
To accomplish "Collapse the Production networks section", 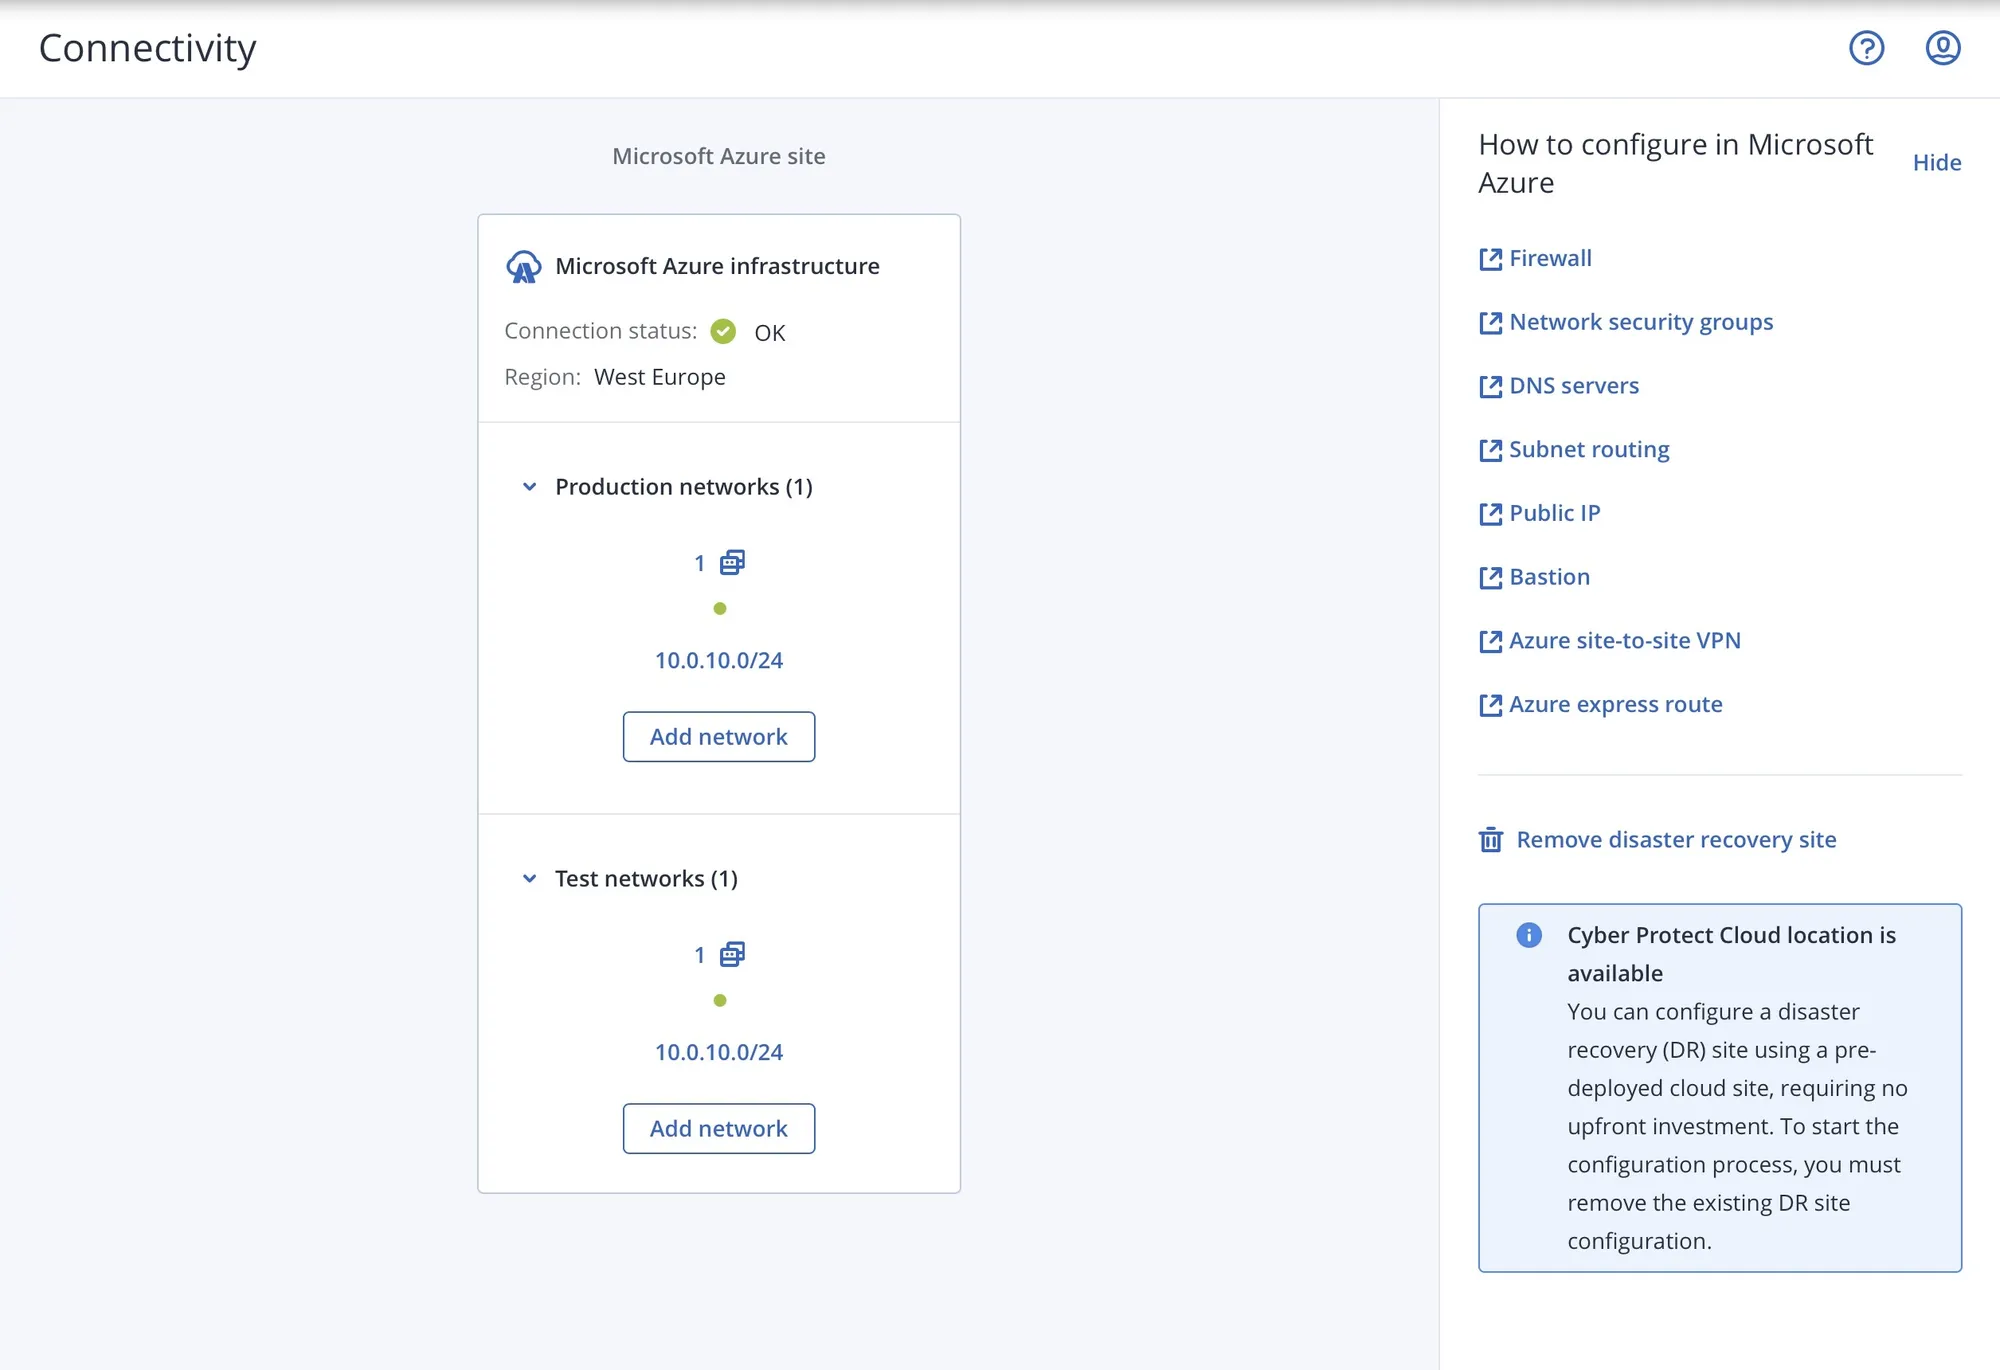I will coord(530,487).
